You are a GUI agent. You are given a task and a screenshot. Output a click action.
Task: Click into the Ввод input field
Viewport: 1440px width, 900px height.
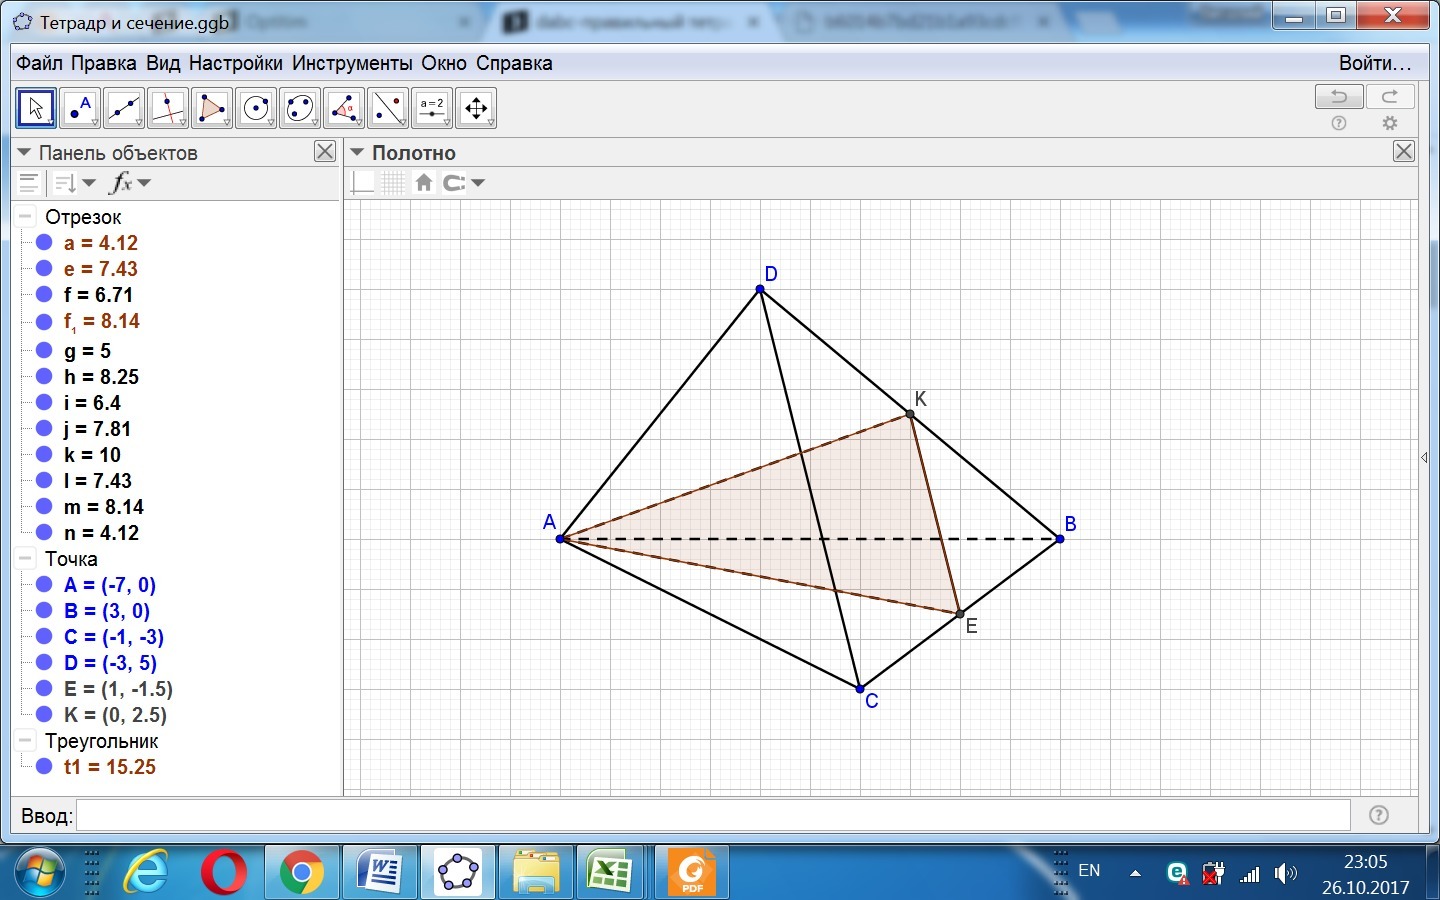click(713, 815)
